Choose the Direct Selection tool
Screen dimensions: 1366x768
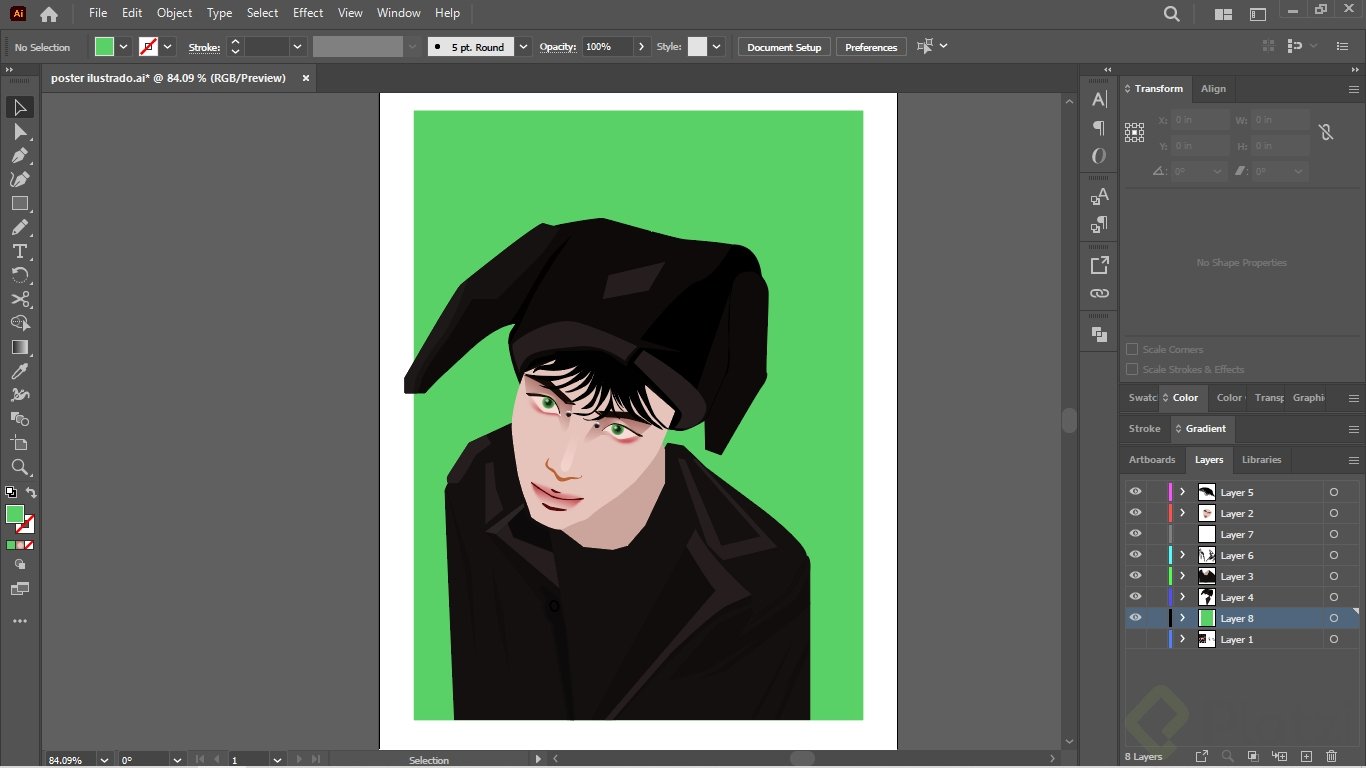point(19,131)
